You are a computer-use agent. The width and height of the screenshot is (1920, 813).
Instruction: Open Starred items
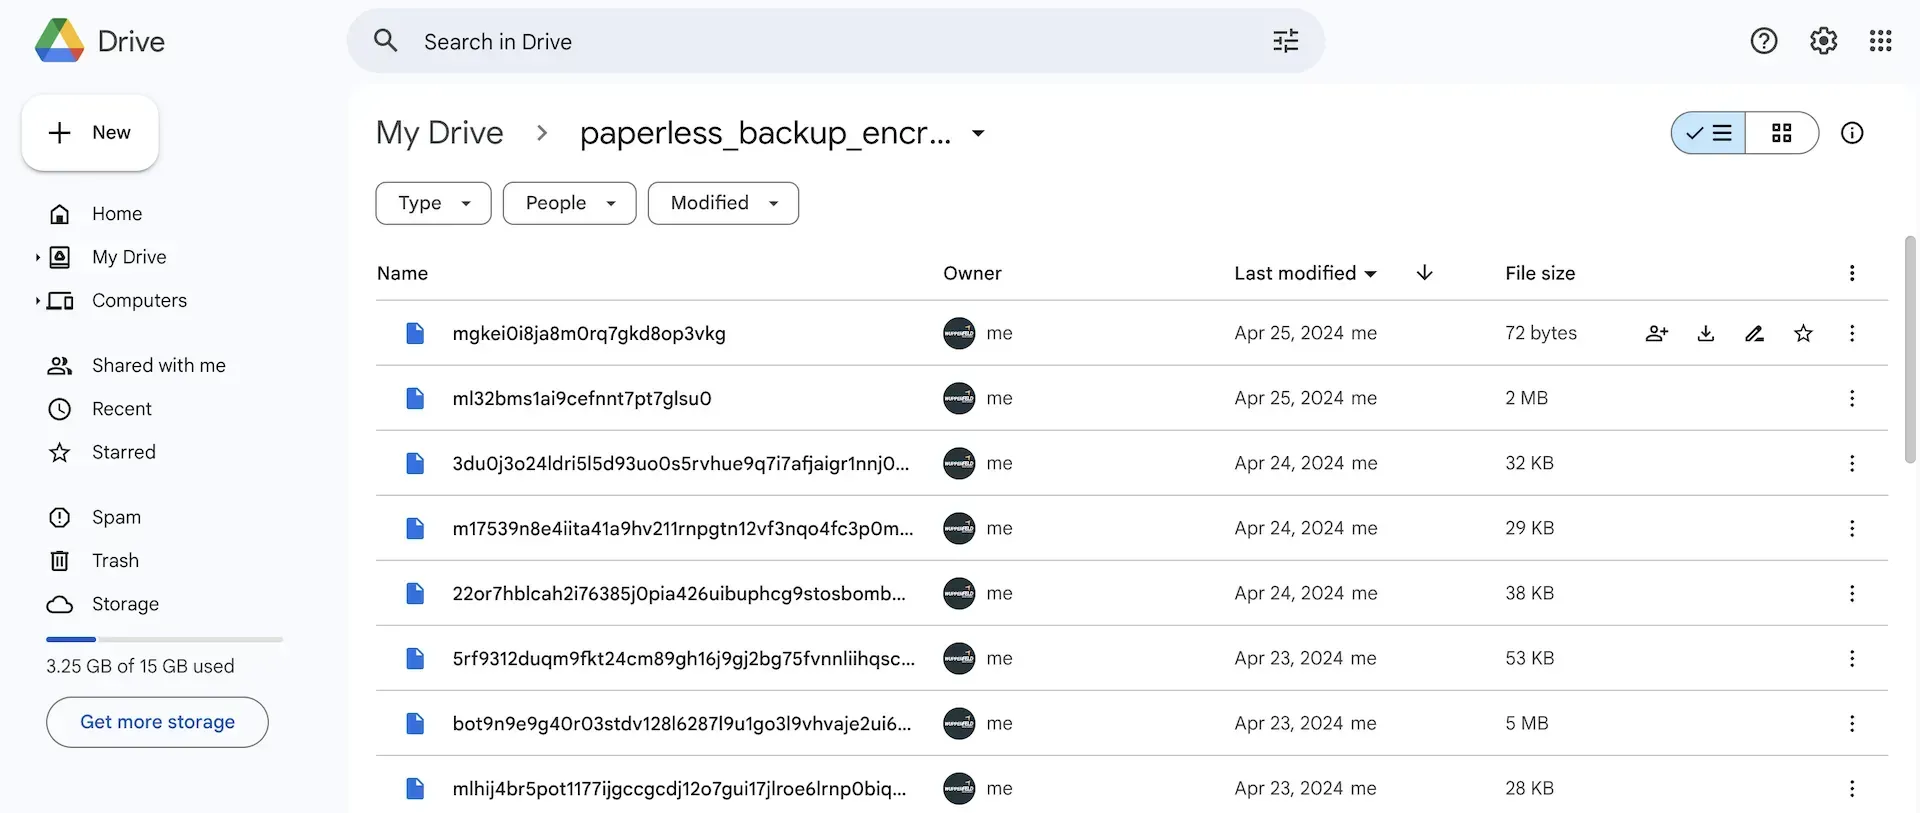(123, 452)
